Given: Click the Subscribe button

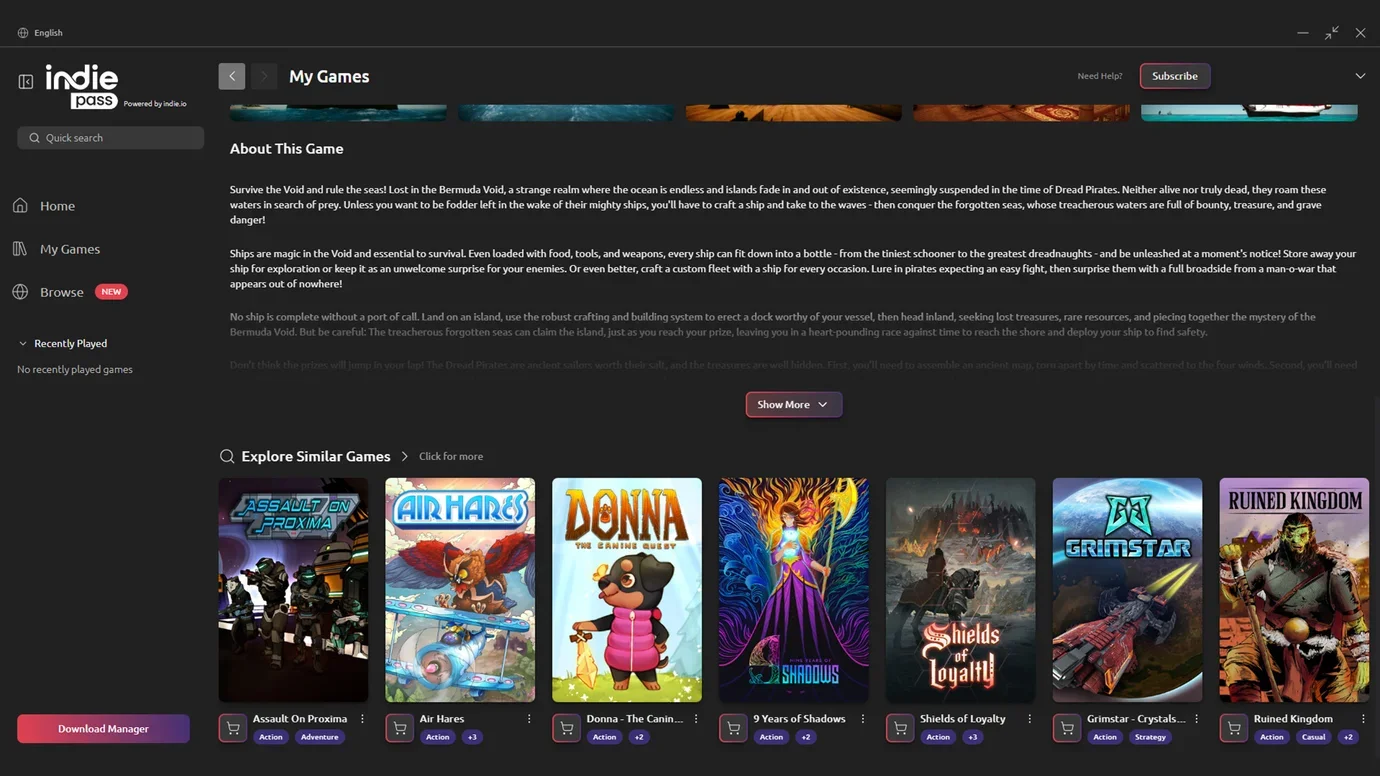Looking at the screenshot, I should [x=1174, y=76].
